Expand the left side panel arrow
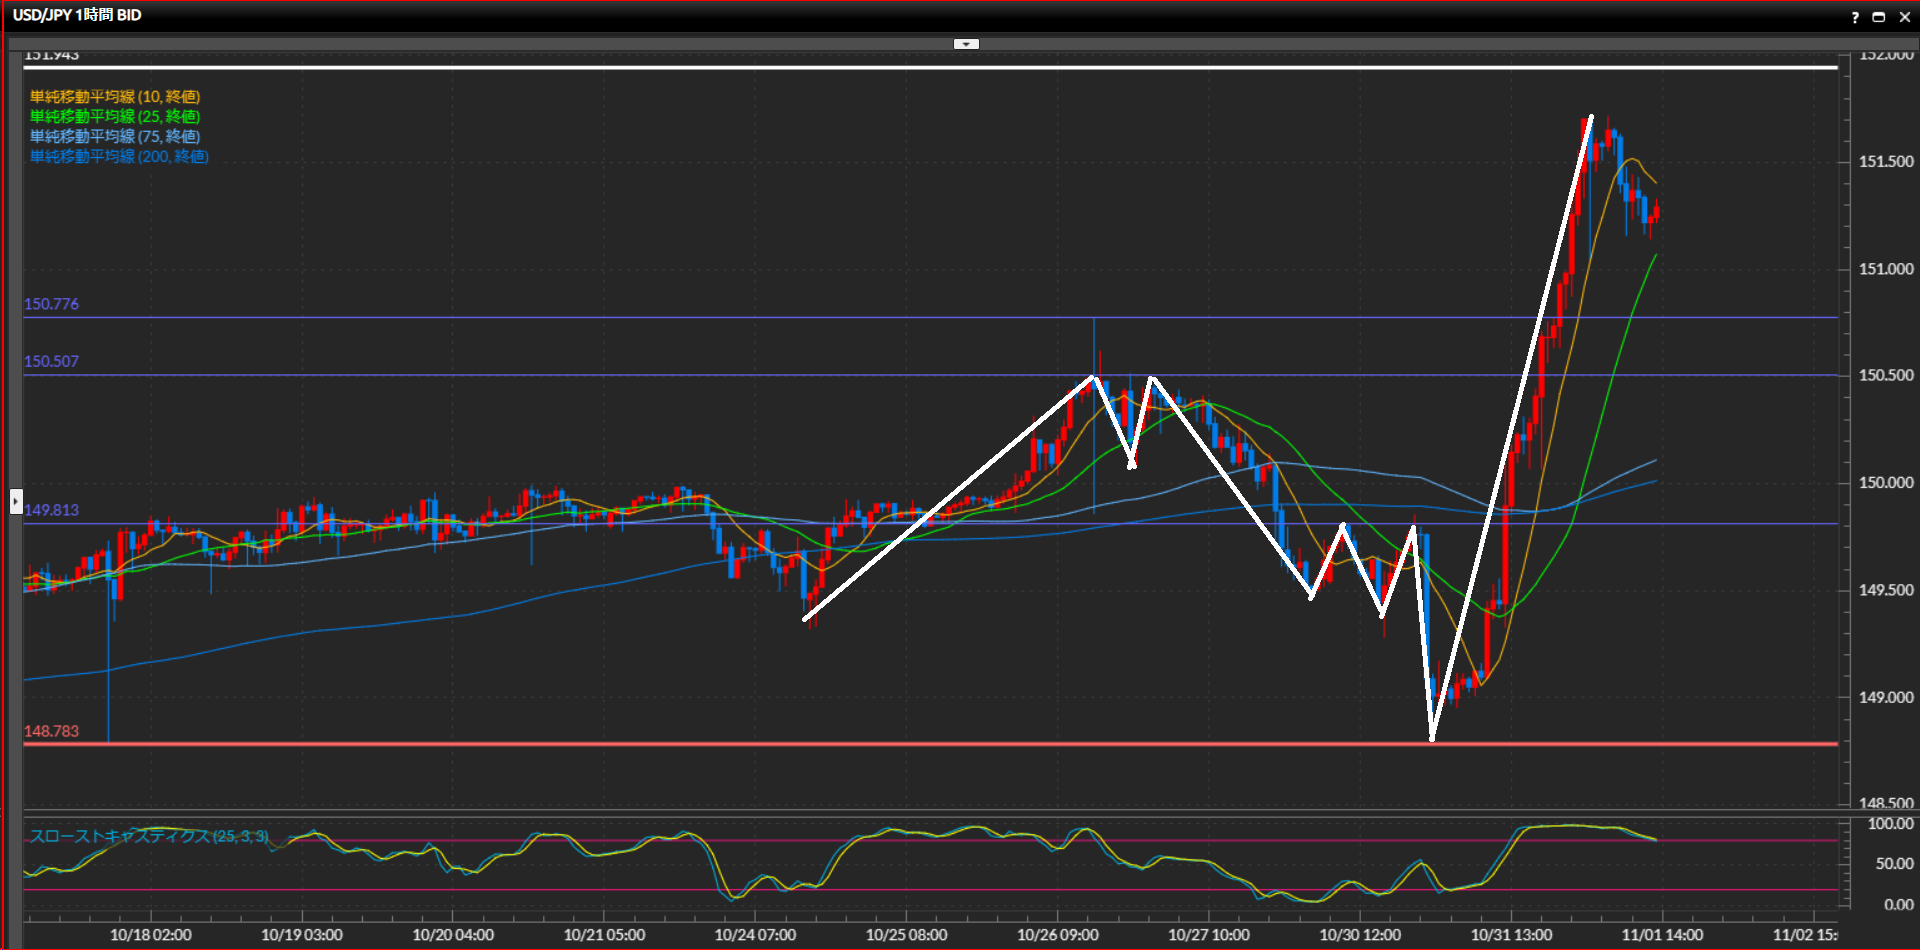 16,500
